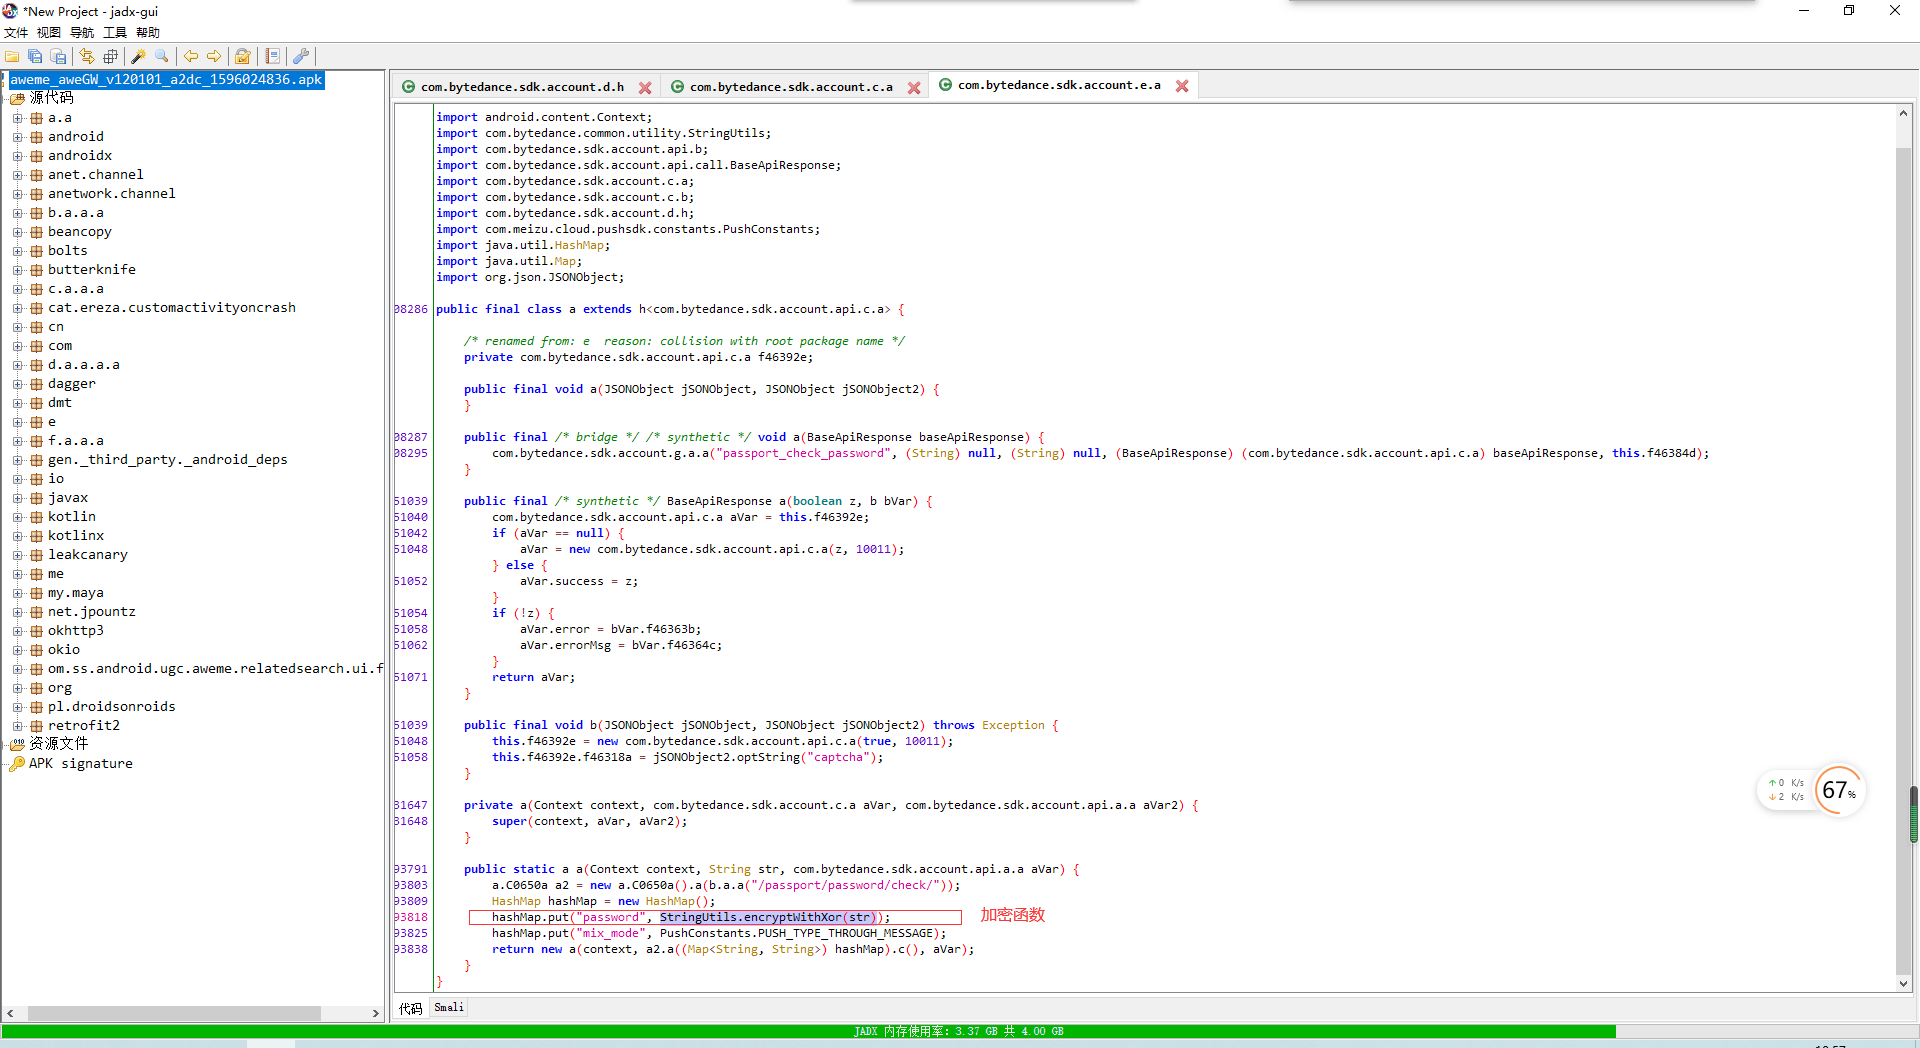Click the beancopy package icon
1920x1048 pixels.
(x=36, y=232)
